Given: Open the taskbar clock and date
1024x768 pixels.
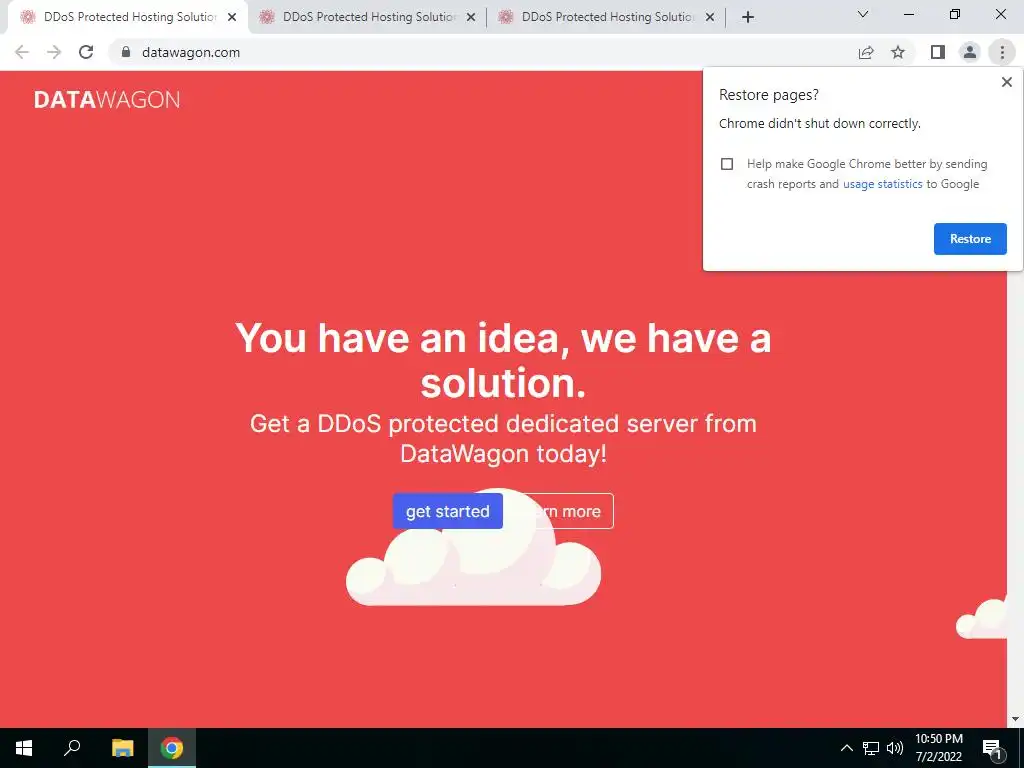Looking at the screenshot, I should click(938, 748).
